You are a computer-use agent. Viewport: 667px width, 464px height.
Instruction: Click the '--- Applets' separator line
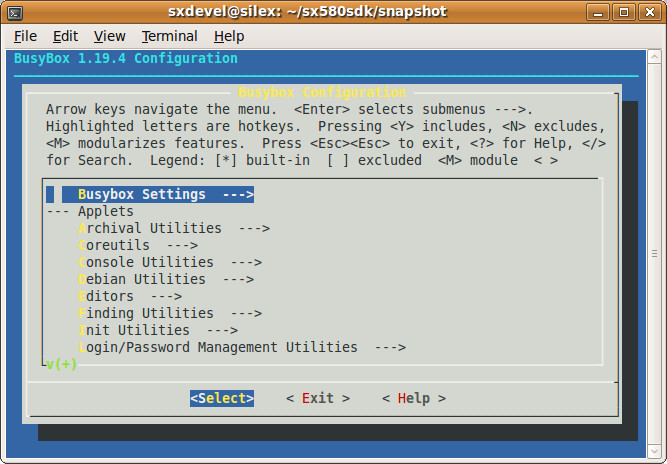click(x=90, y=211)
